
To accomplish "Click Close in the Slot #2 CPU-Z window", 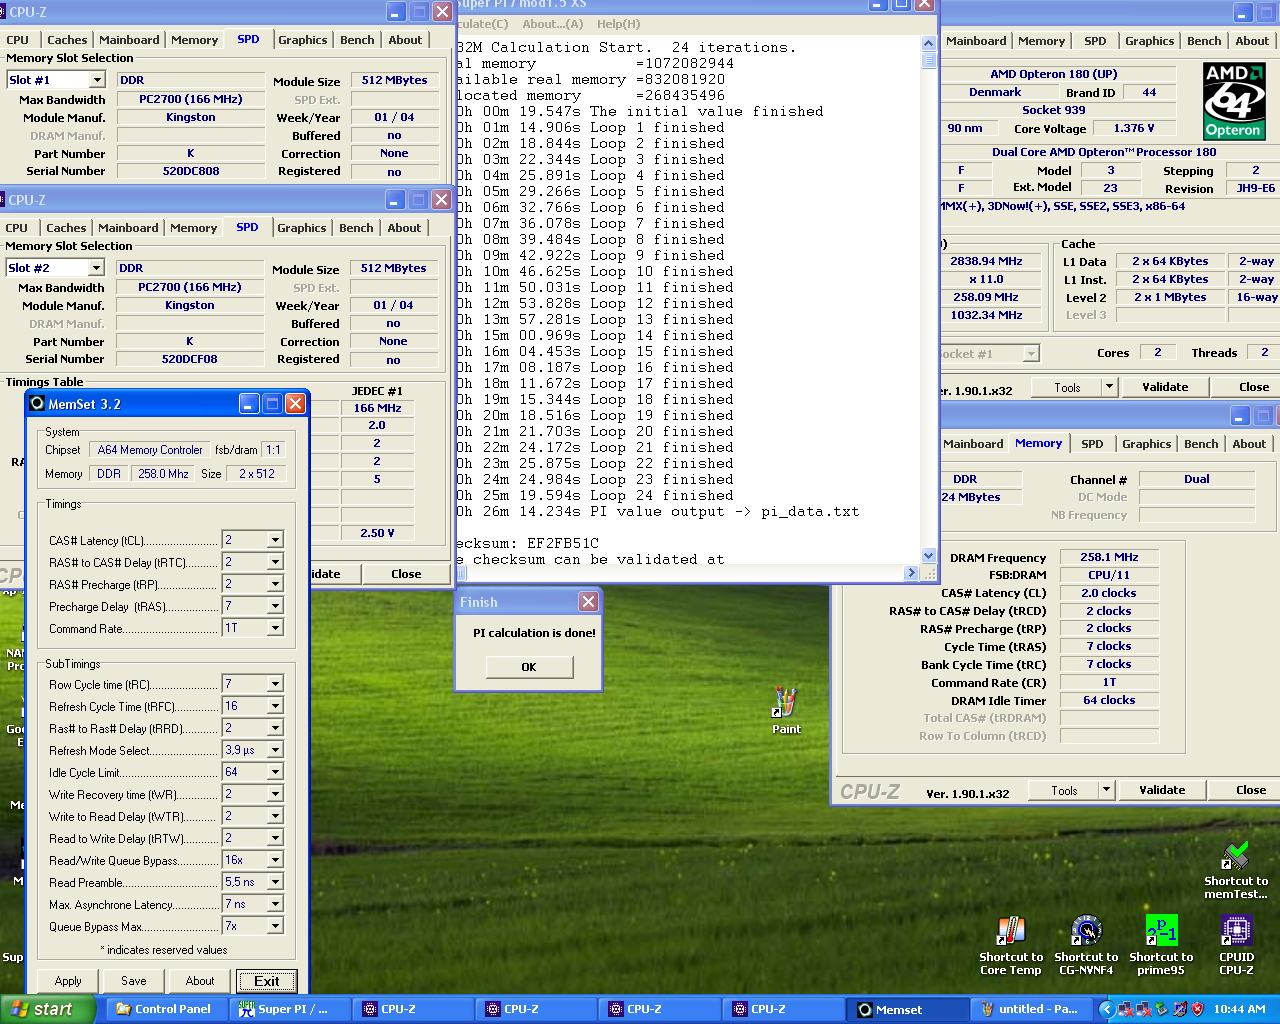I will (x=406, y=574).
